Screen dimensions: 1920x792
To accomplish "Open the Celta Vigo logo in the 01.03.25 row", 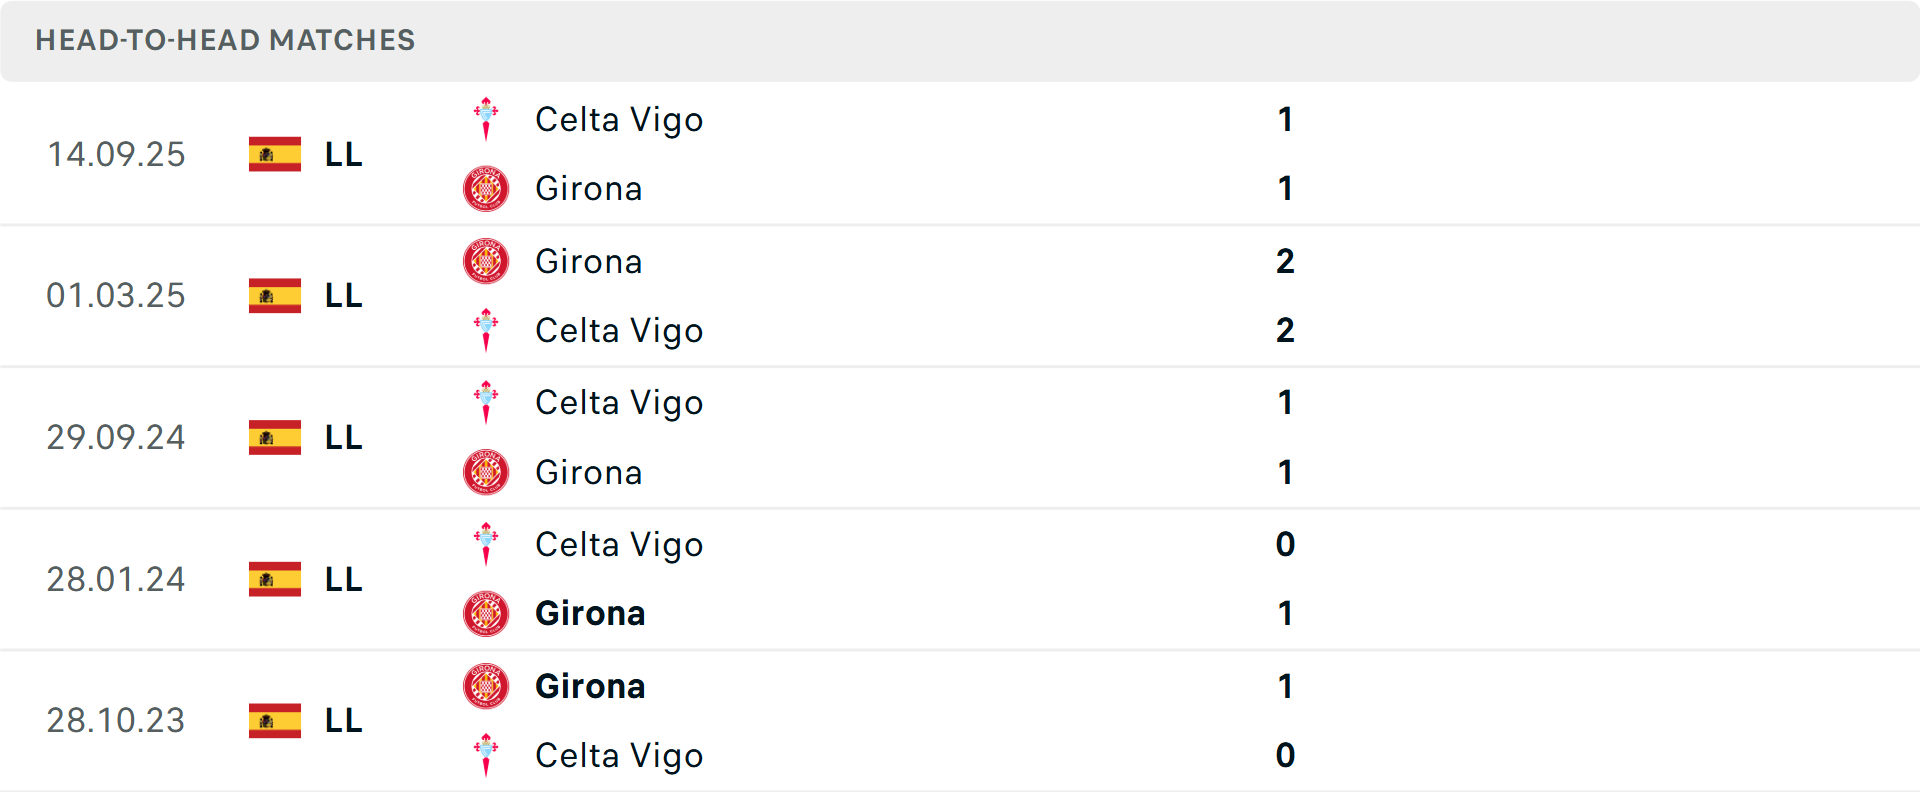I will [486, 330].
